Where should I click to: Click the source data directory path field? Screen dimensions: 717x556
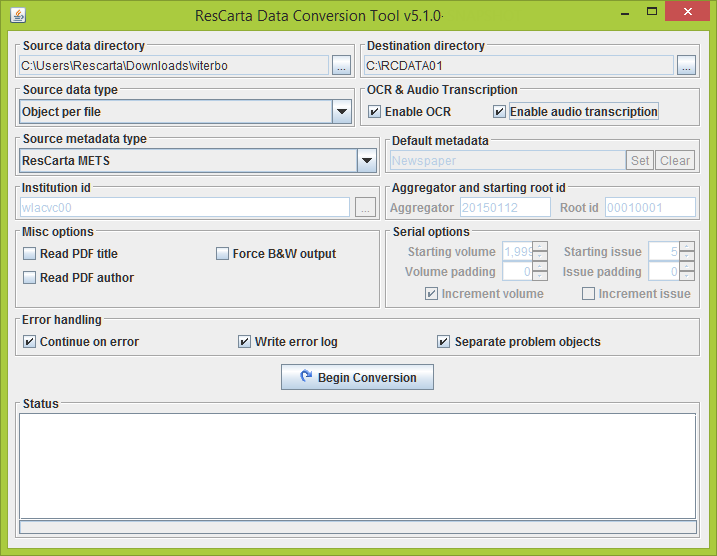pos(174,65)
